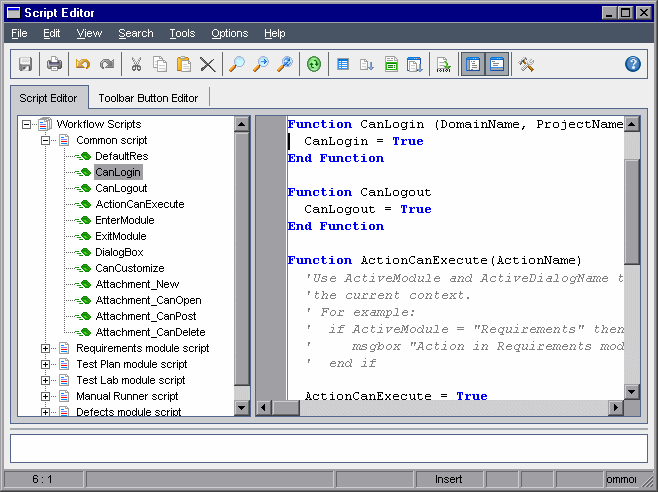Collapse the Common script tree node
The image size is (658, 492).
pyautogui.click(x=46, y=140)
